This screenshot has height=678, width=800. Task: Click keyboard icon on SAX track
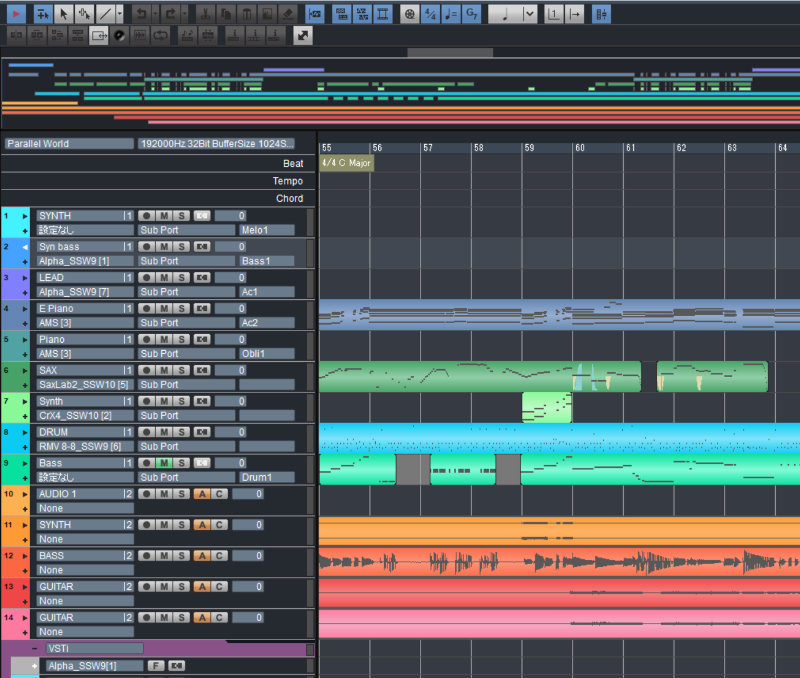[x=202, y=370]
